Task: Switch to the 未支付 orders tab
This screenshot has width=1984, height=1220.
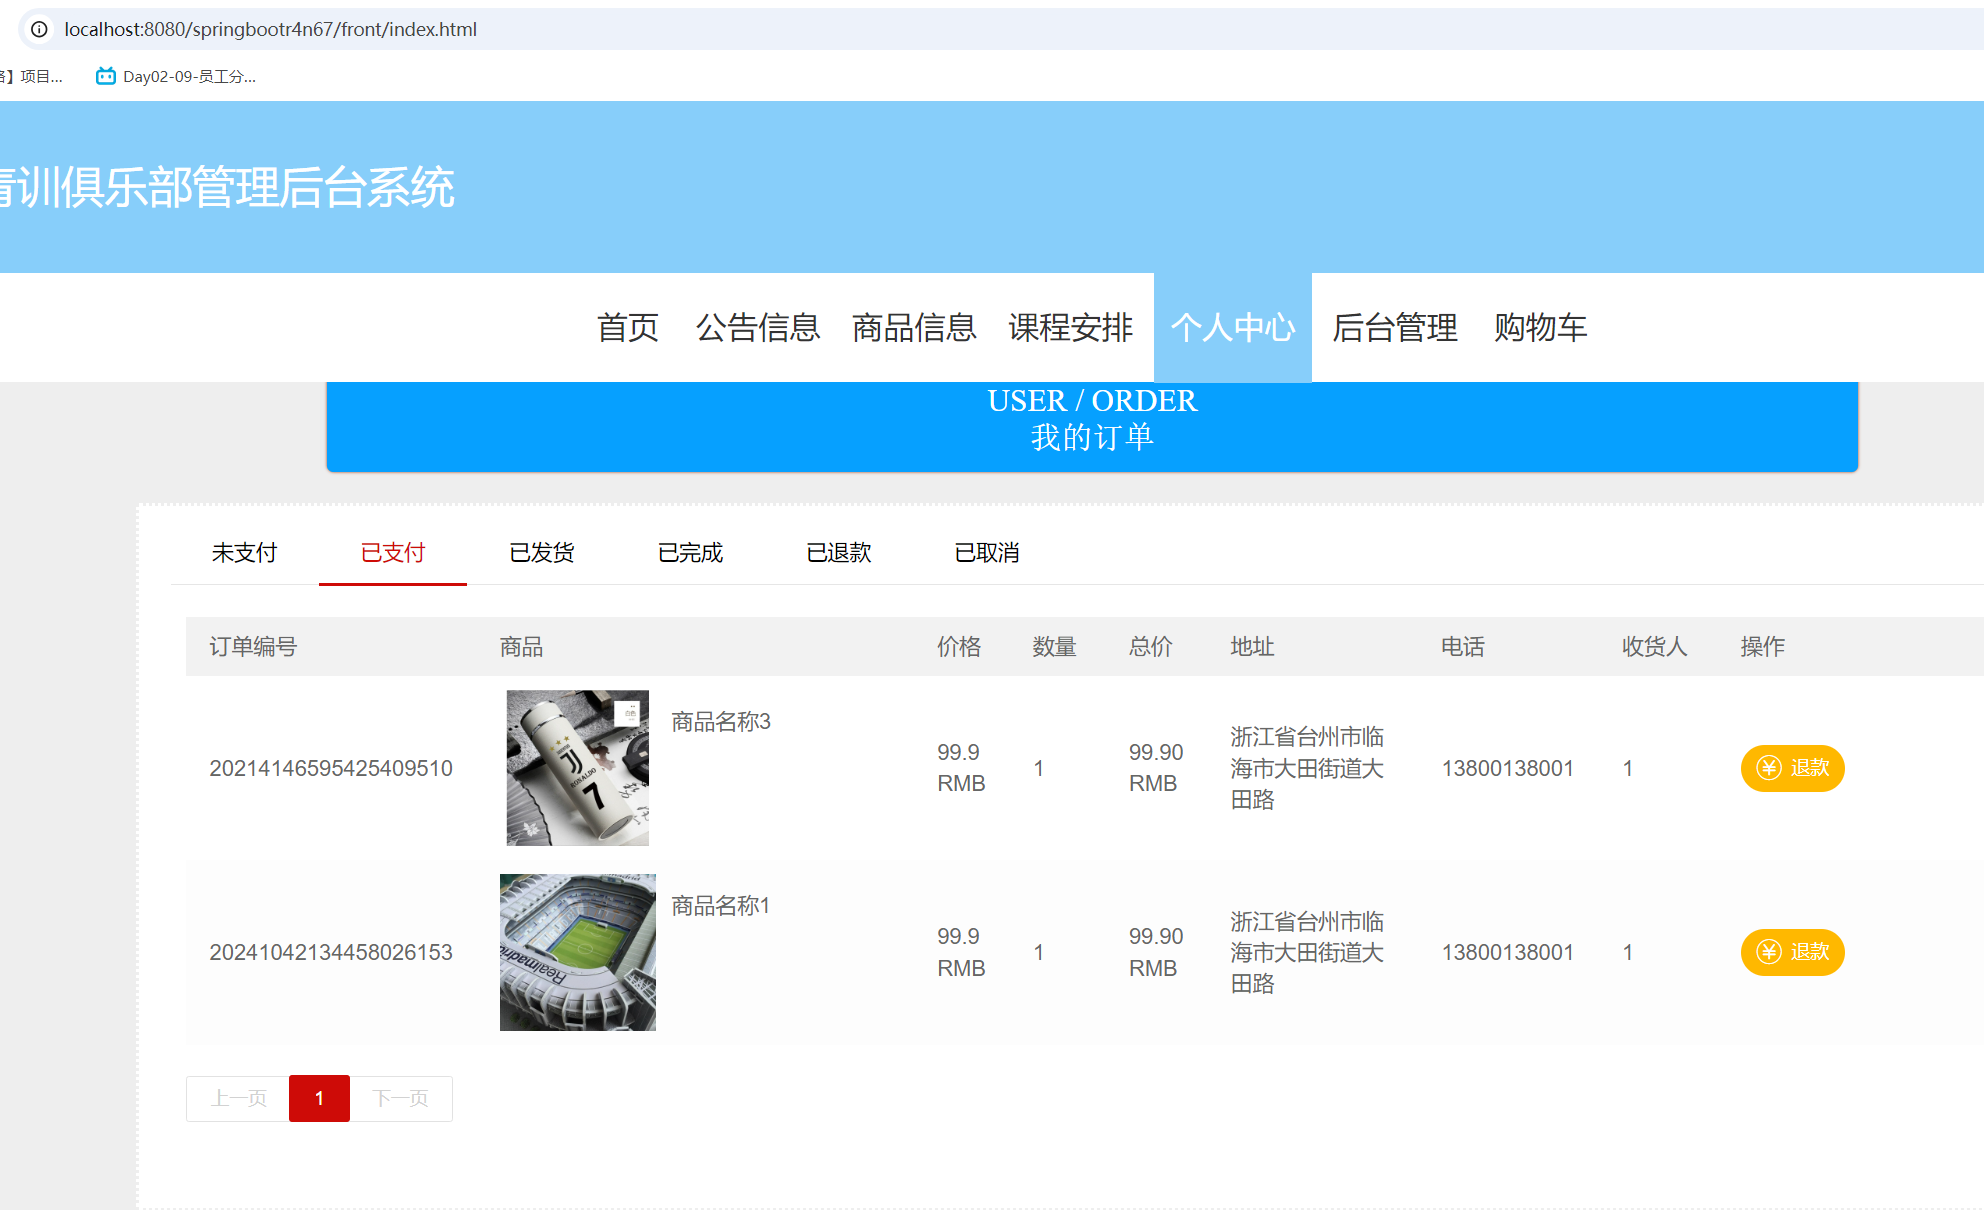Action: click(x=244, y=552)
